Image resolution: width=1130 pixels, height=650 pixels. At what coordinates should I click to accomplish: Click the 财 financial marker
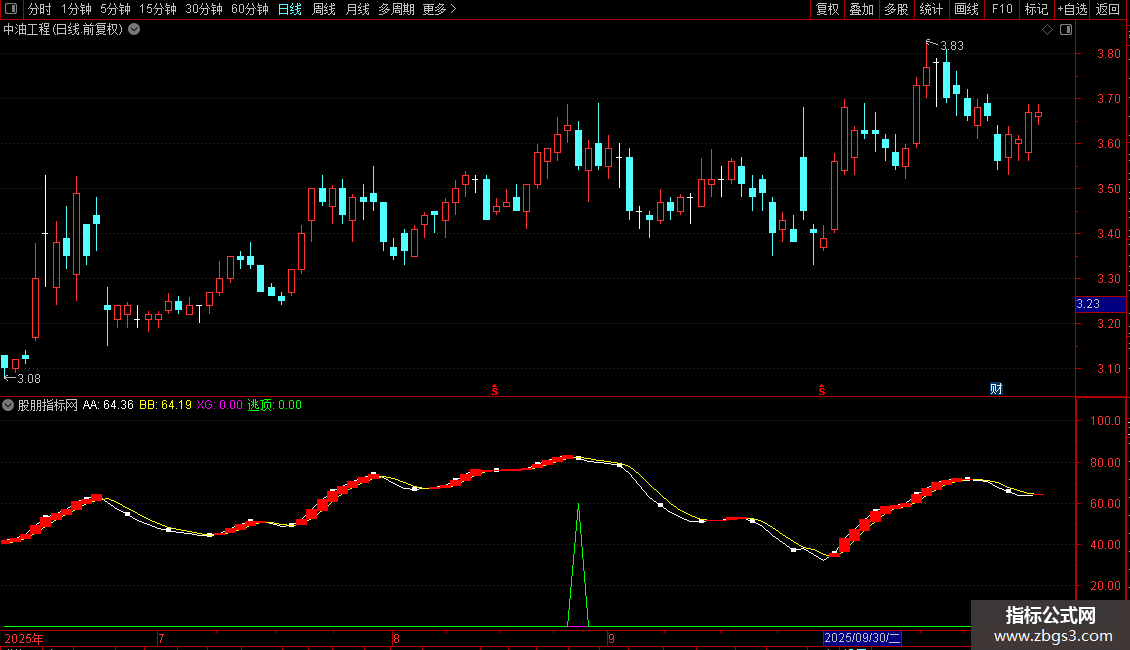[x=996, y=389]
